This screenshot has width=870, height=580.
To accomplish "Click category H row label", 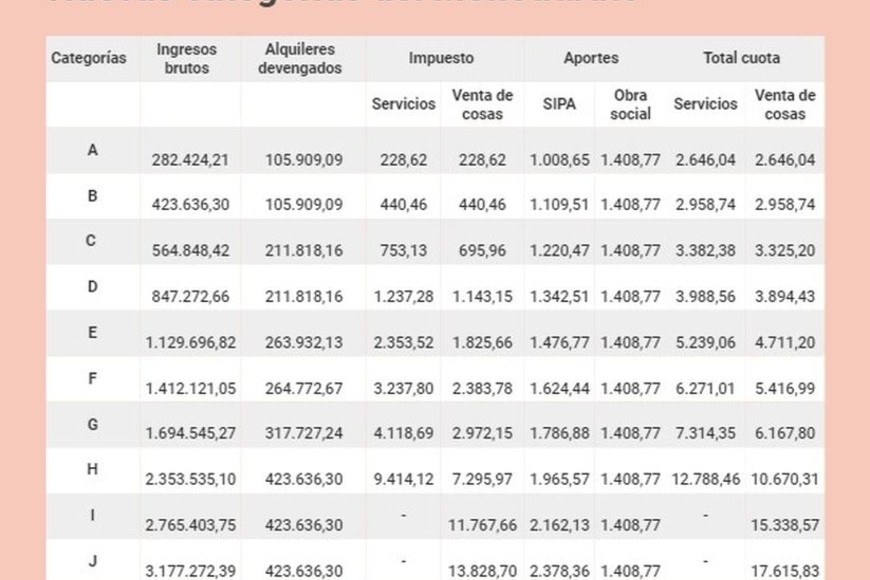I will 93,470.
